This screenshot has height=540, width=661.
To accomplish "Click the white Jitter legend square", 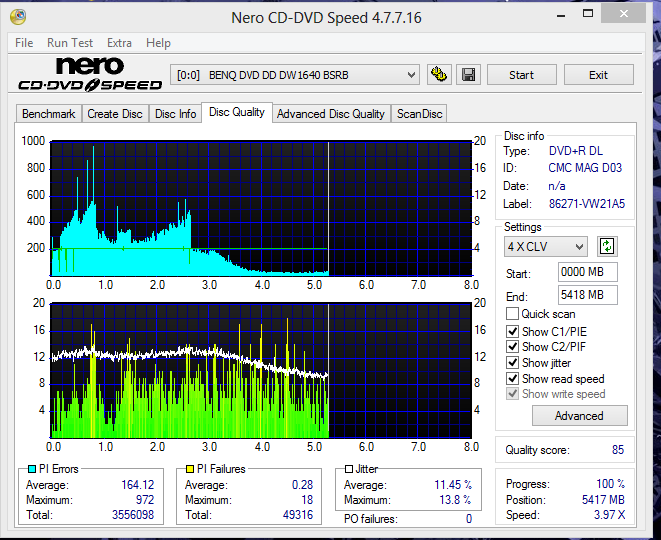I will (x=349, y=469).
